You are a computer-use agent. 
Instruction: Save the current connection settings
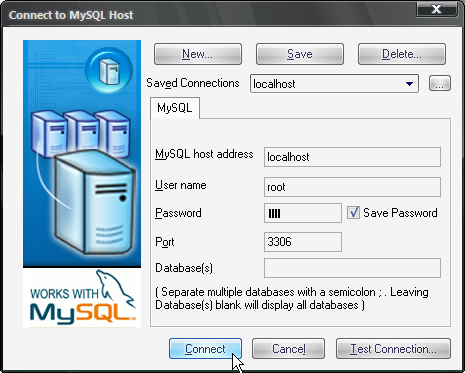click(300, 54)
